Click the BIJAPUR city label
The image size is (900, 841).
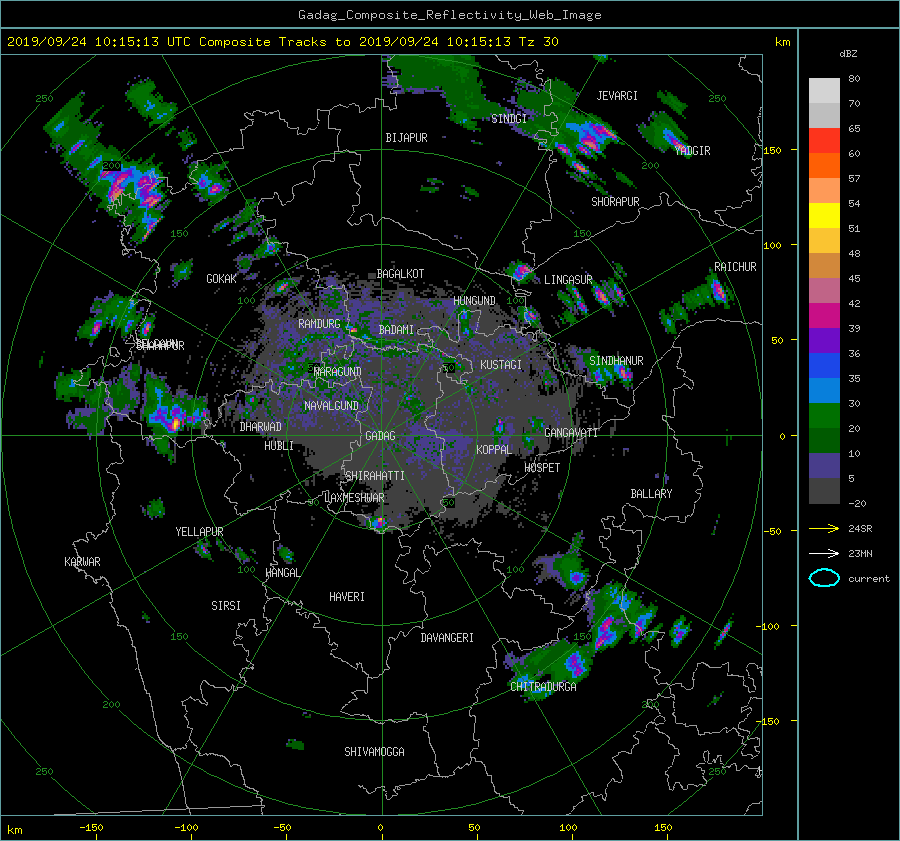[406, 138]
